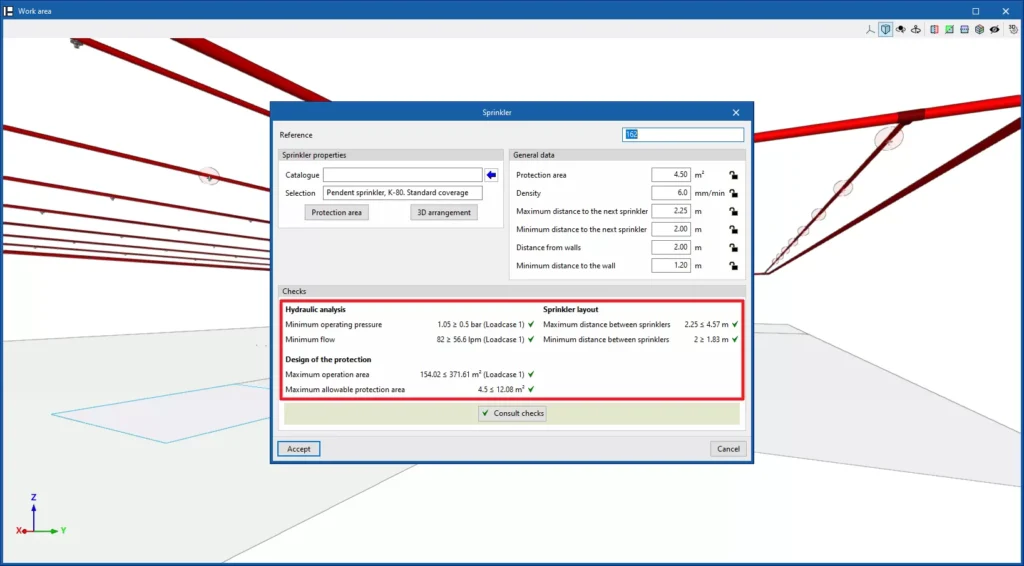Toggle the Density lock icon
This screenshot has width=1024, height=566.
733,193
